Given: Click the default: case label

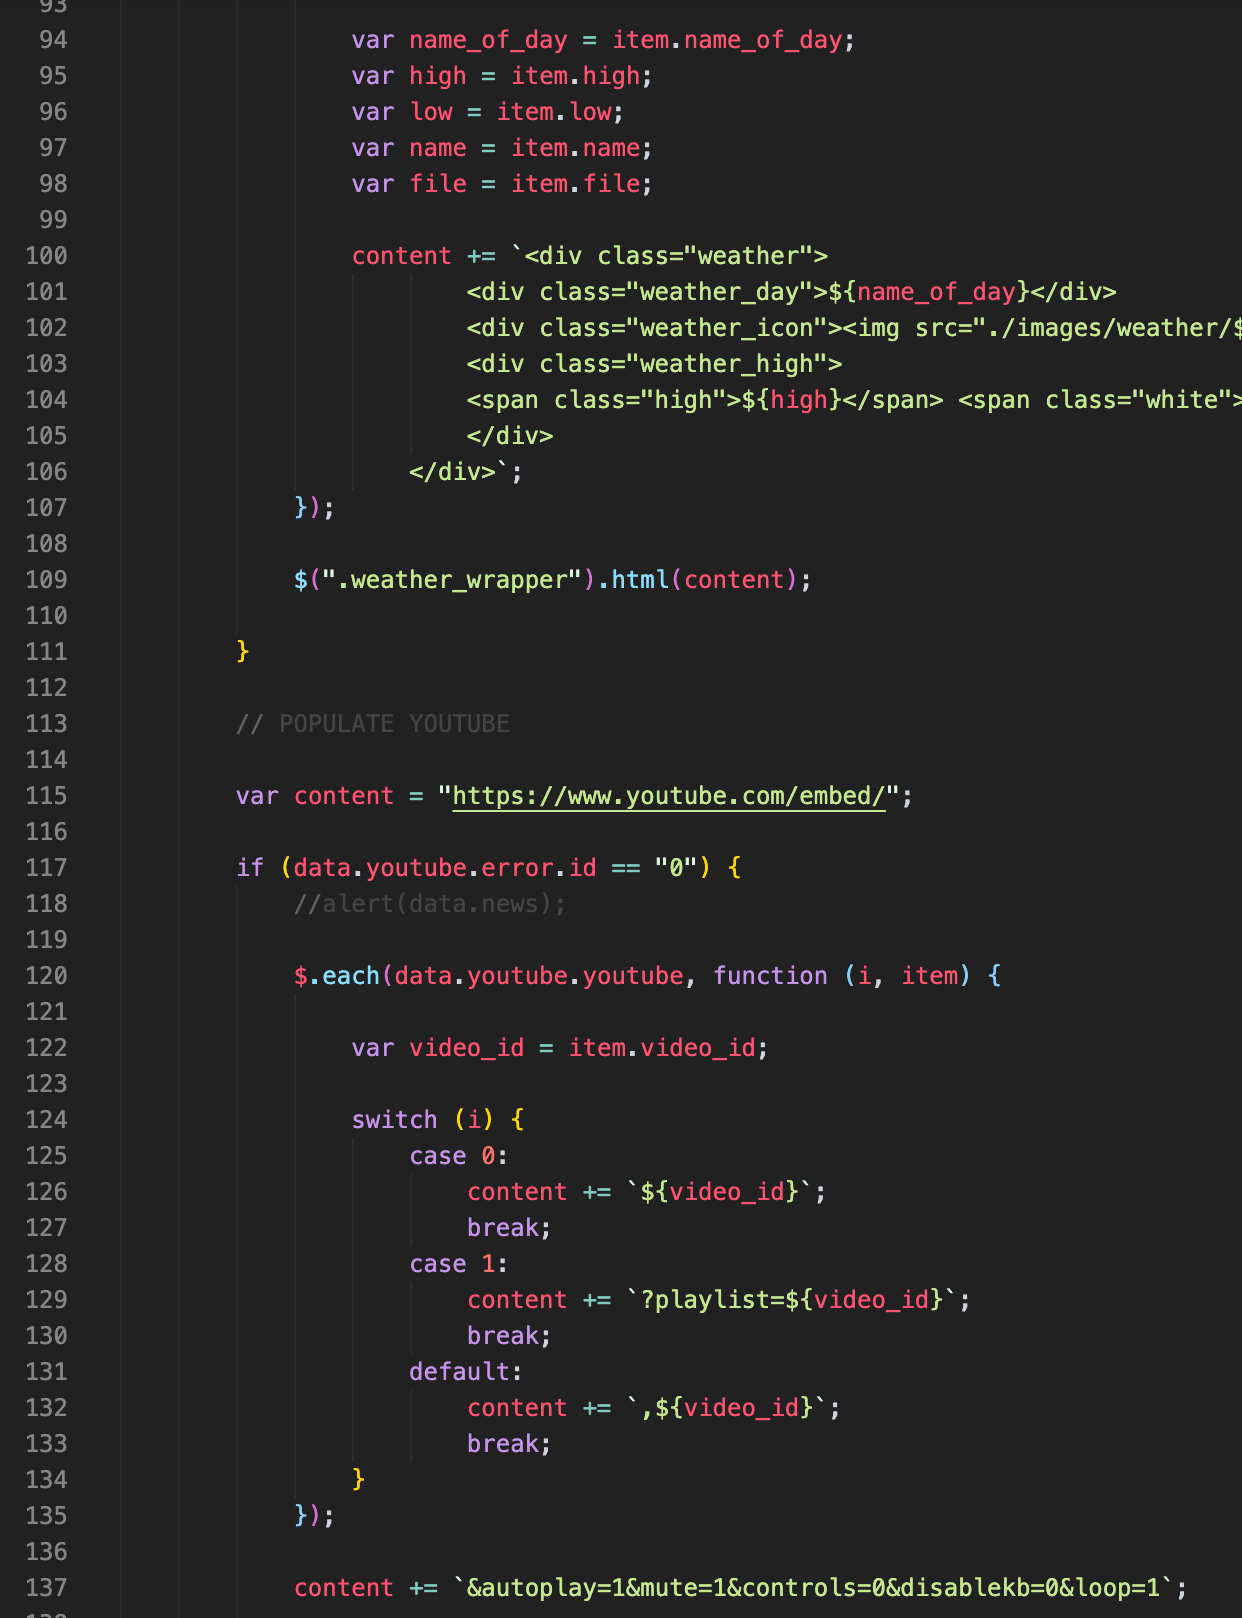Looking at the screenshot, I should click(464, 1372).
